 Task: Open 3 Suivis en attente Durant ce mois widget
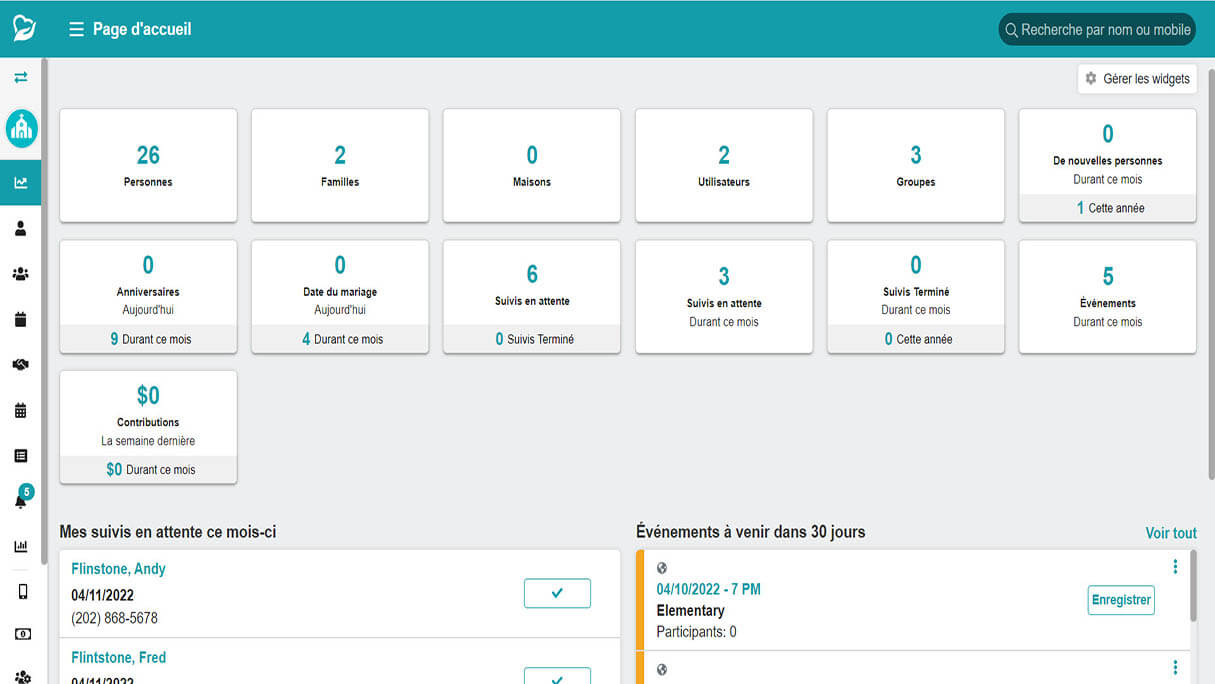[724, 296]
